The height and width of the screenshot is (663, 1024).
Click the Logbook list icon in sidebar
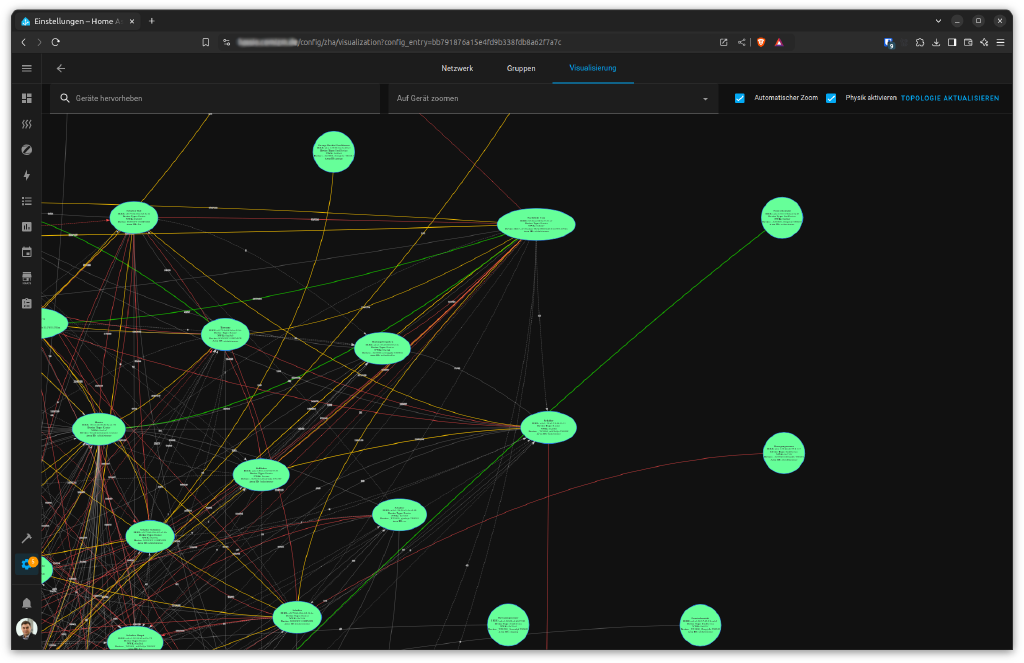pyautogui.click(x=27, y=201)
